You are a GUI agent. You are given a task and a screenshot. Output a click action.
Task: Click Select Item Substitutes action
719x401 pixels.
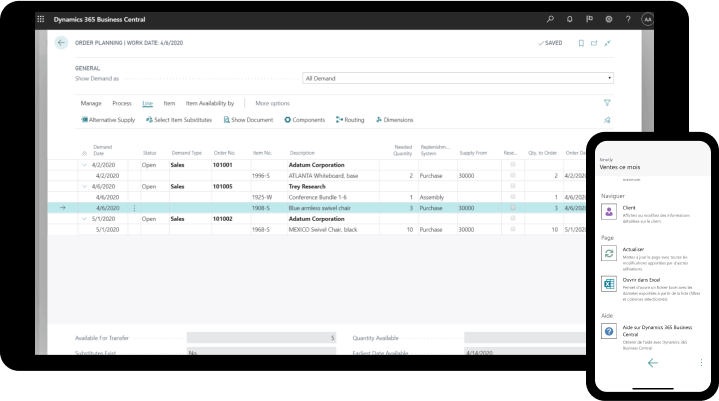point(178,120)
